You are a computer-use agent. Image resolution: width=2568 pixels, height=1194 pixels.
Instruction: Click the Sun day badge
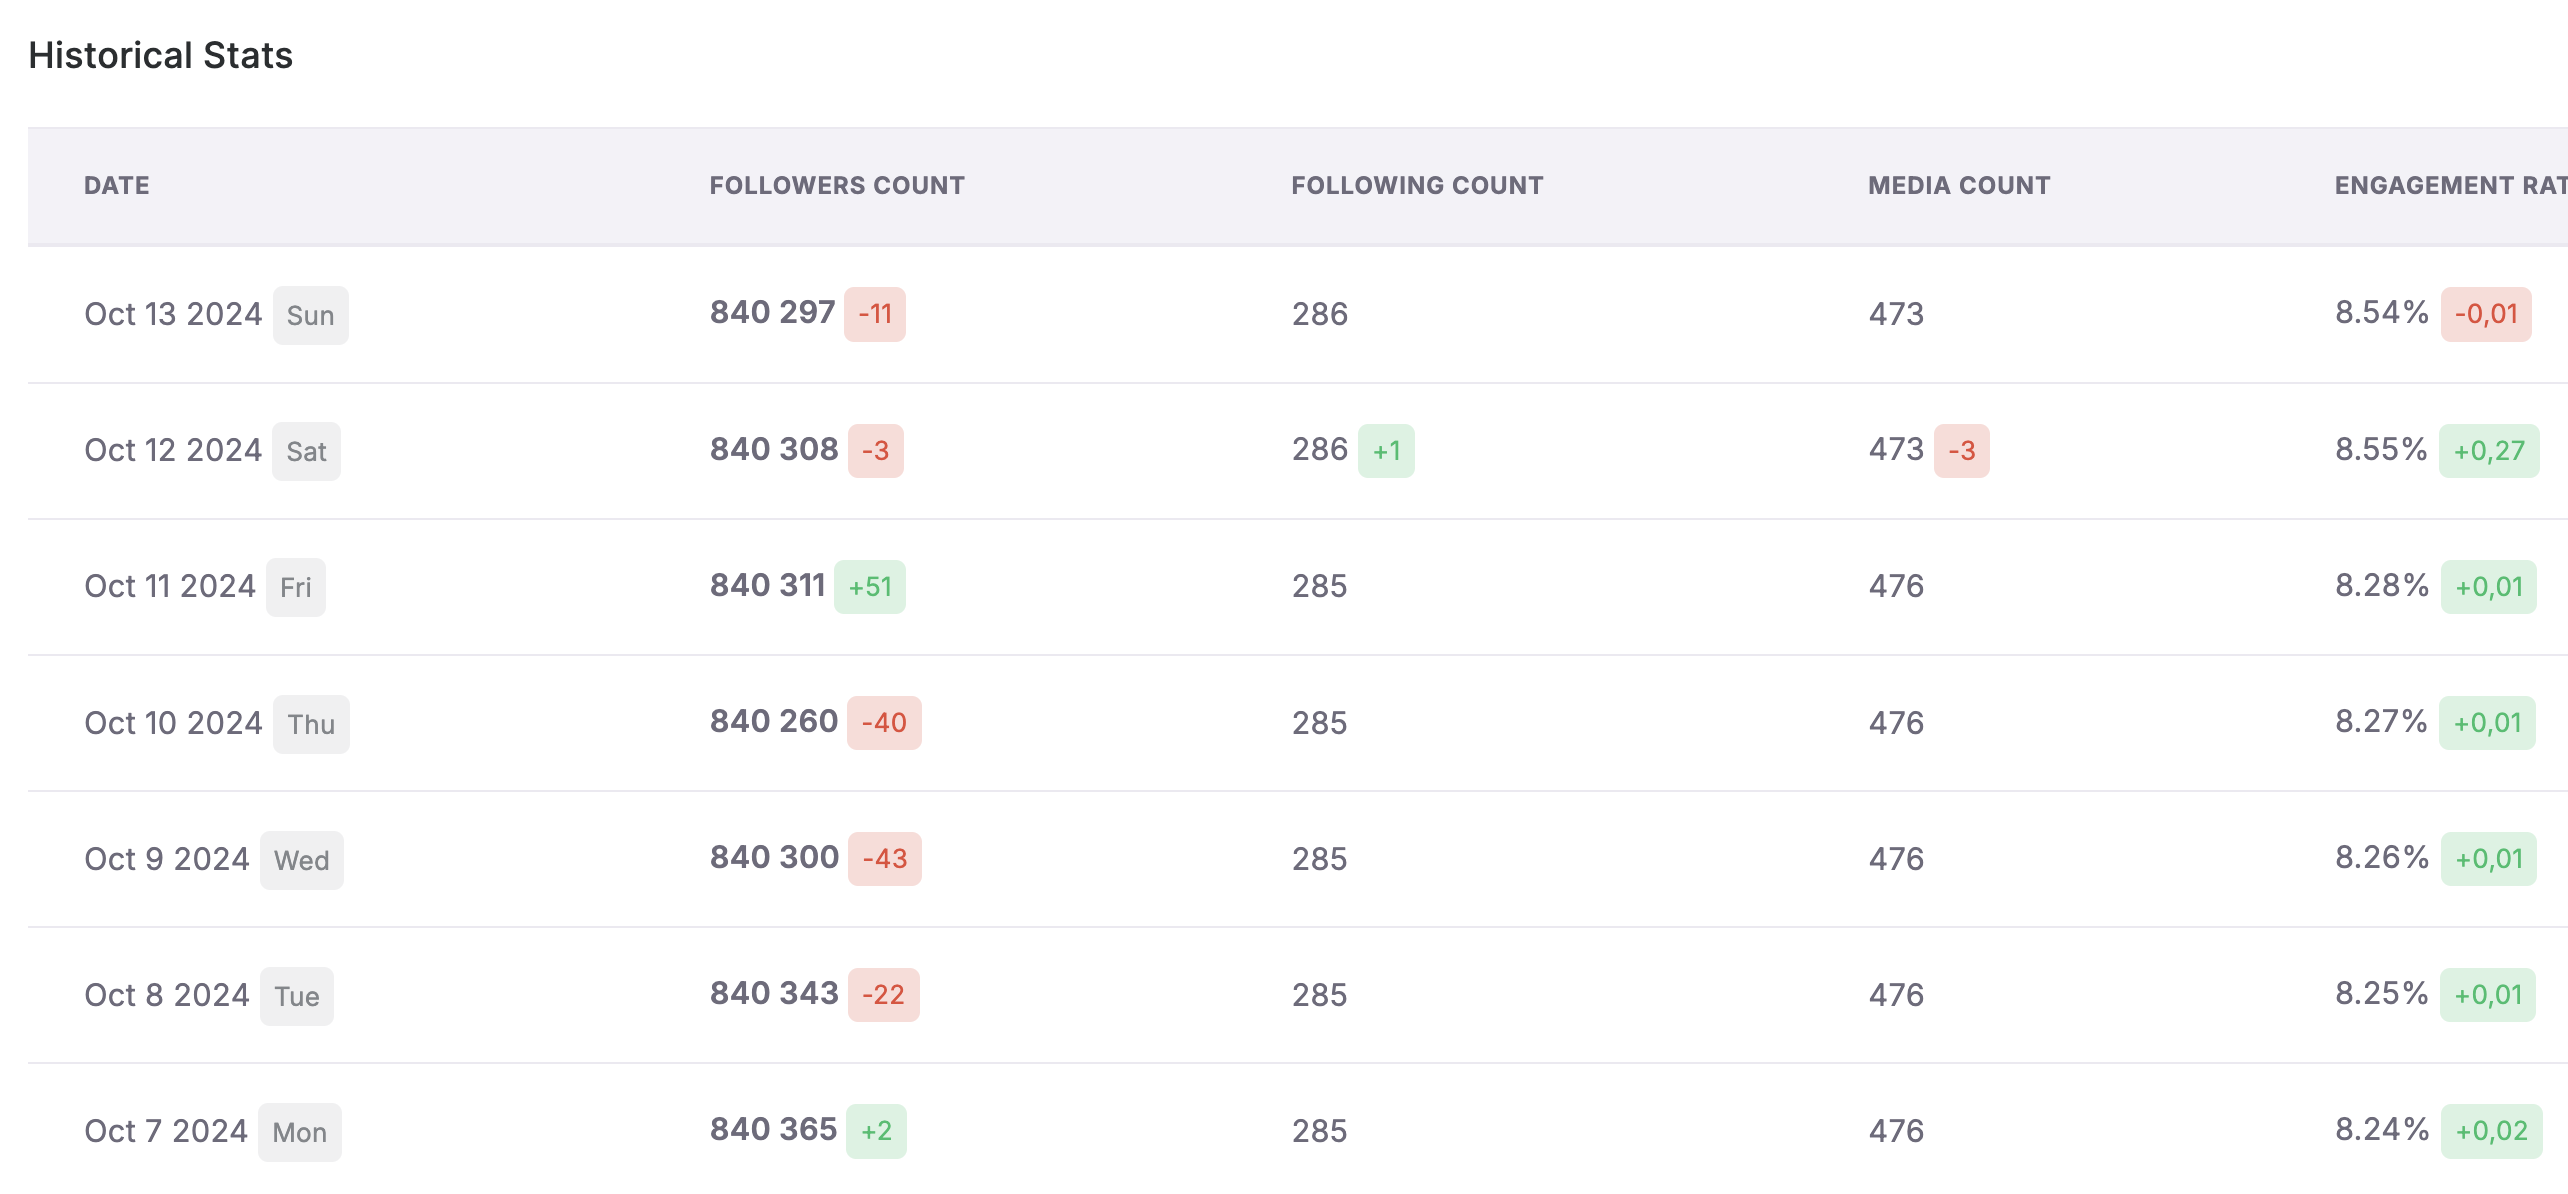click(310, 315)
